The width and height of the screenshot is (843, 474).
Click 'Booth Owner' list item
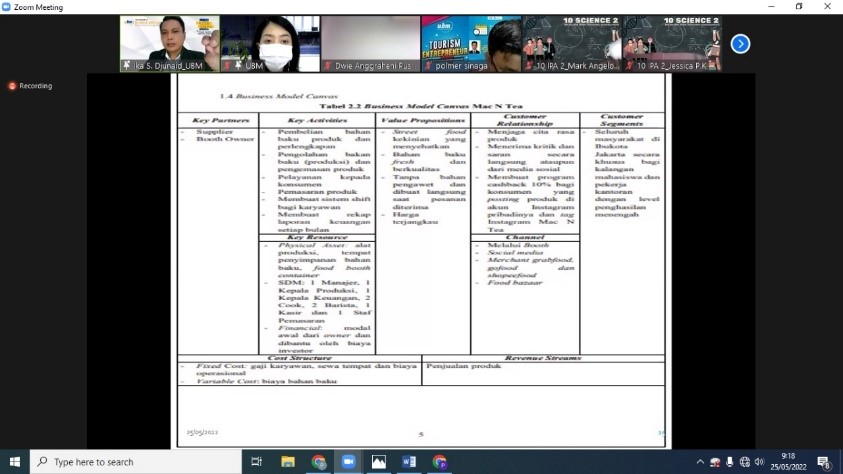click(225, 139)
